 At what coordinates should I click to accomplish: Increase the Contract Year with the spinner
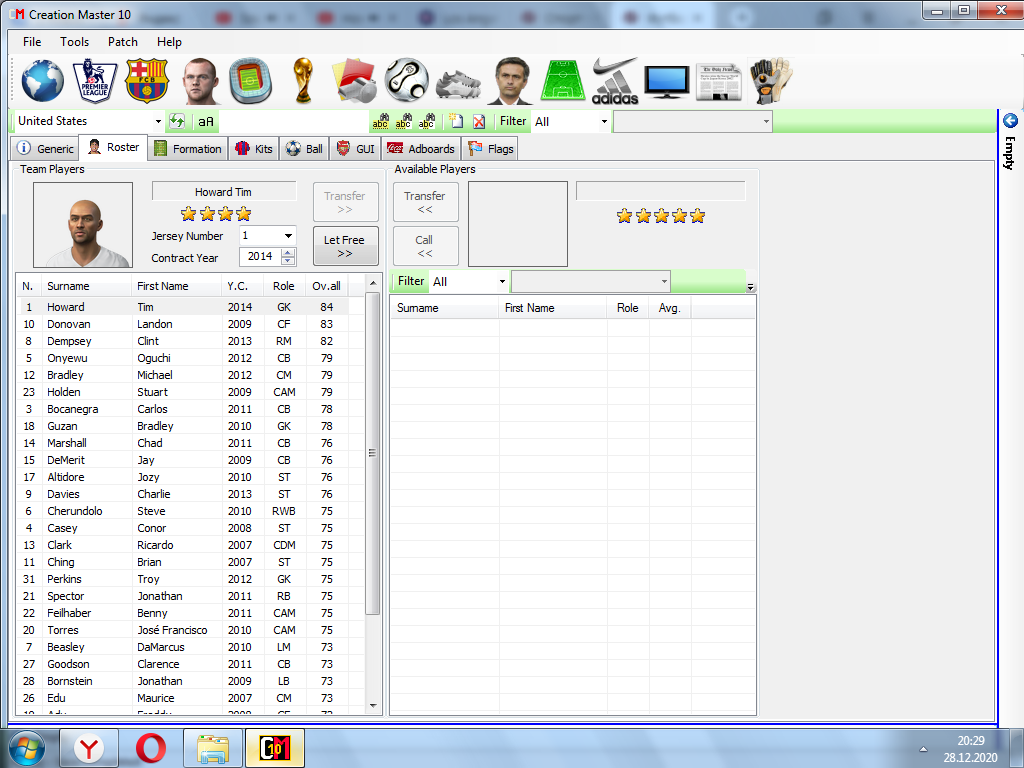(289, 253)
